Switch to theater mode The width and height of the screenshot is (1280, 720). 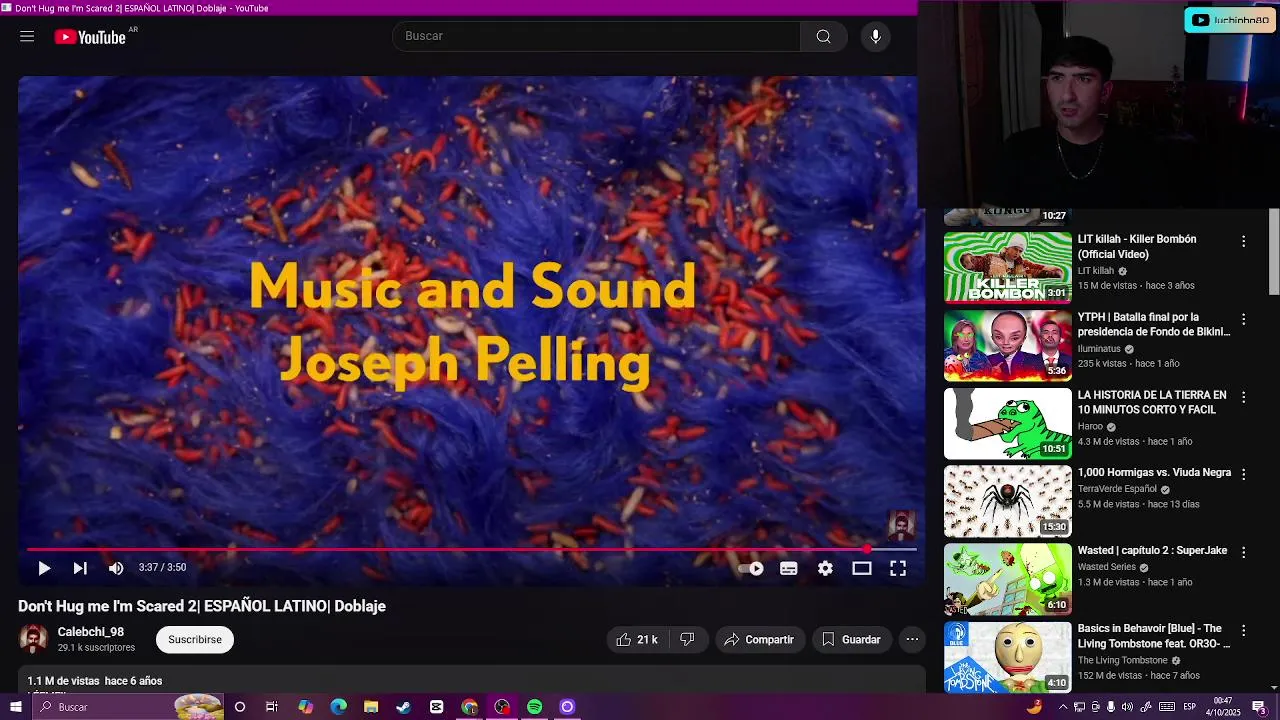tap(862, 568)
